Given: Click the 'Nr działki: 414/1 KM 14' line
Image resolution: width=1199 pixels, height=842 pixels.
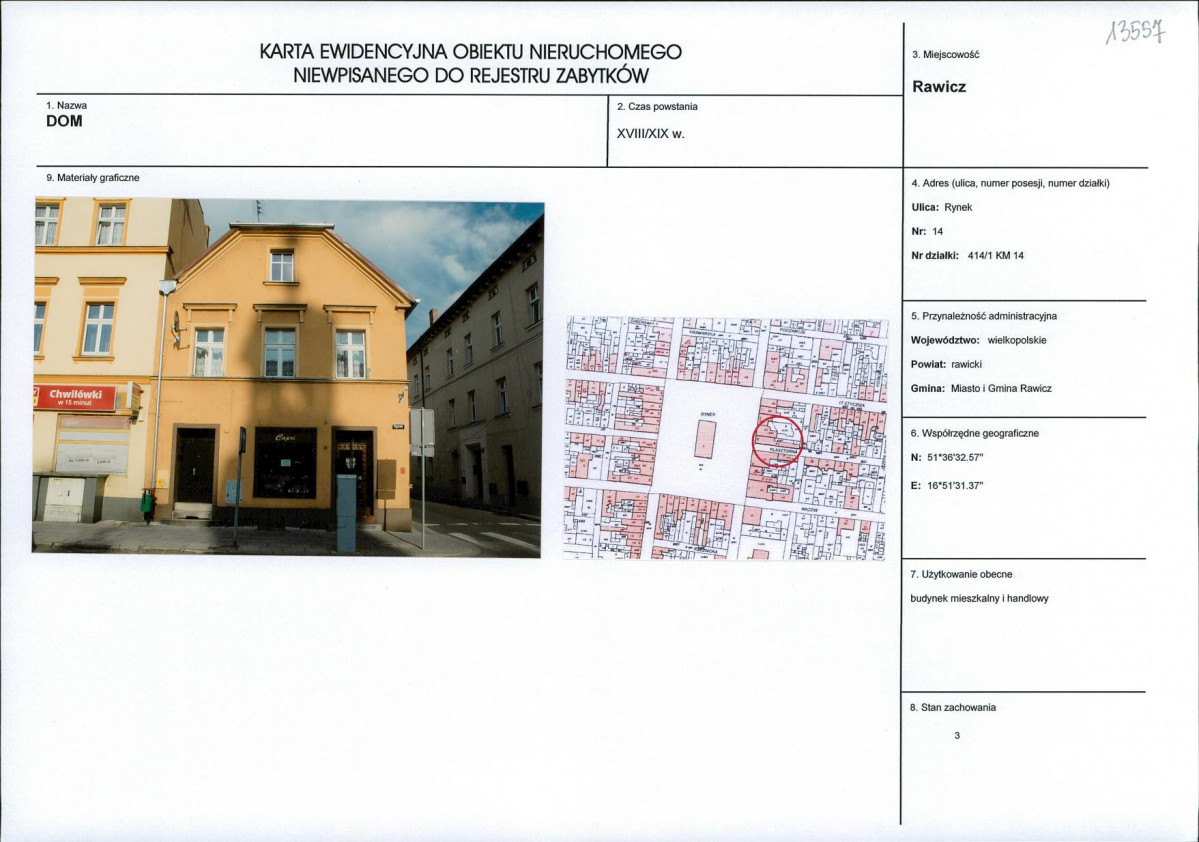Looking at the screenshot, I should (967, 255).
